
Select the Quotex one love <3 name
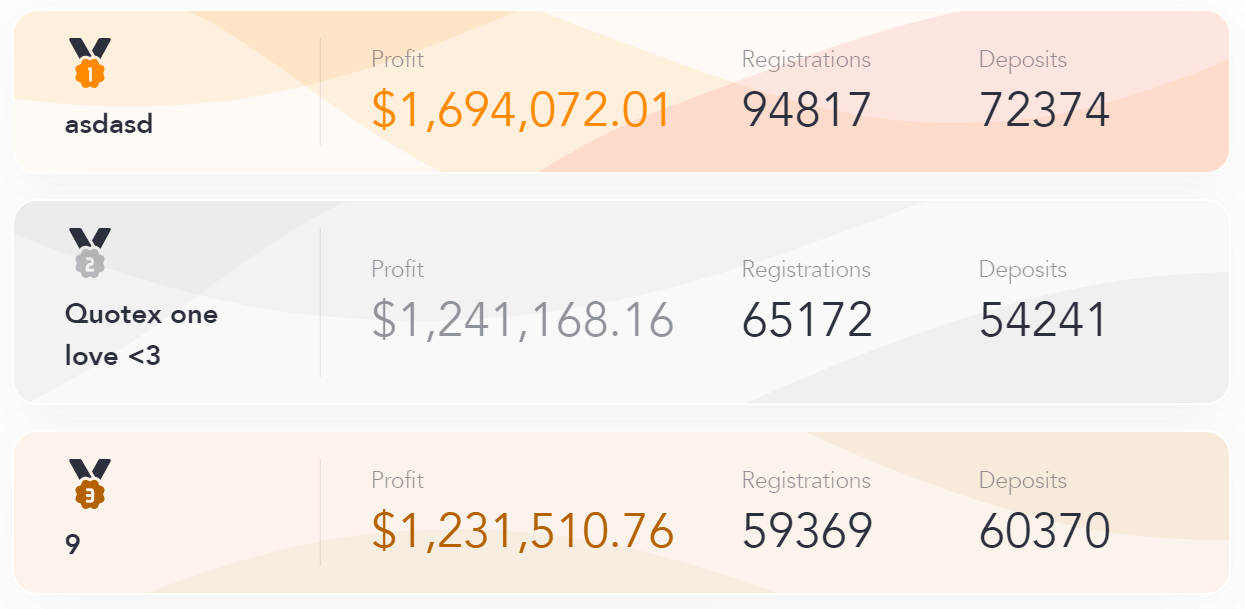(x=141, y=334)
